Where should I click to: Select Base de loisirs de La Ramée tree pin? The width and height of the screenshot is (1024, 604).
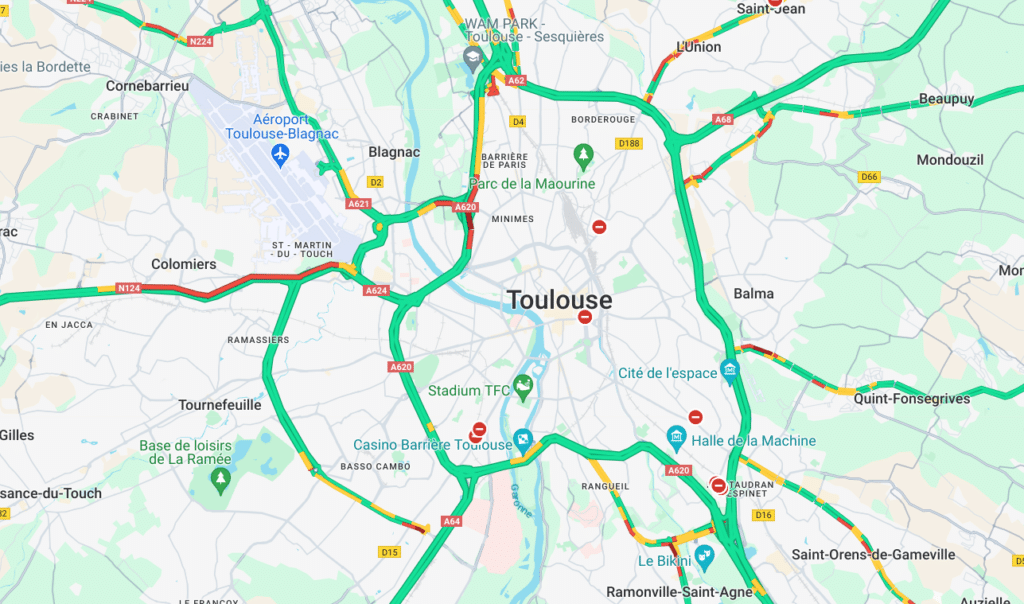[221, 482]
